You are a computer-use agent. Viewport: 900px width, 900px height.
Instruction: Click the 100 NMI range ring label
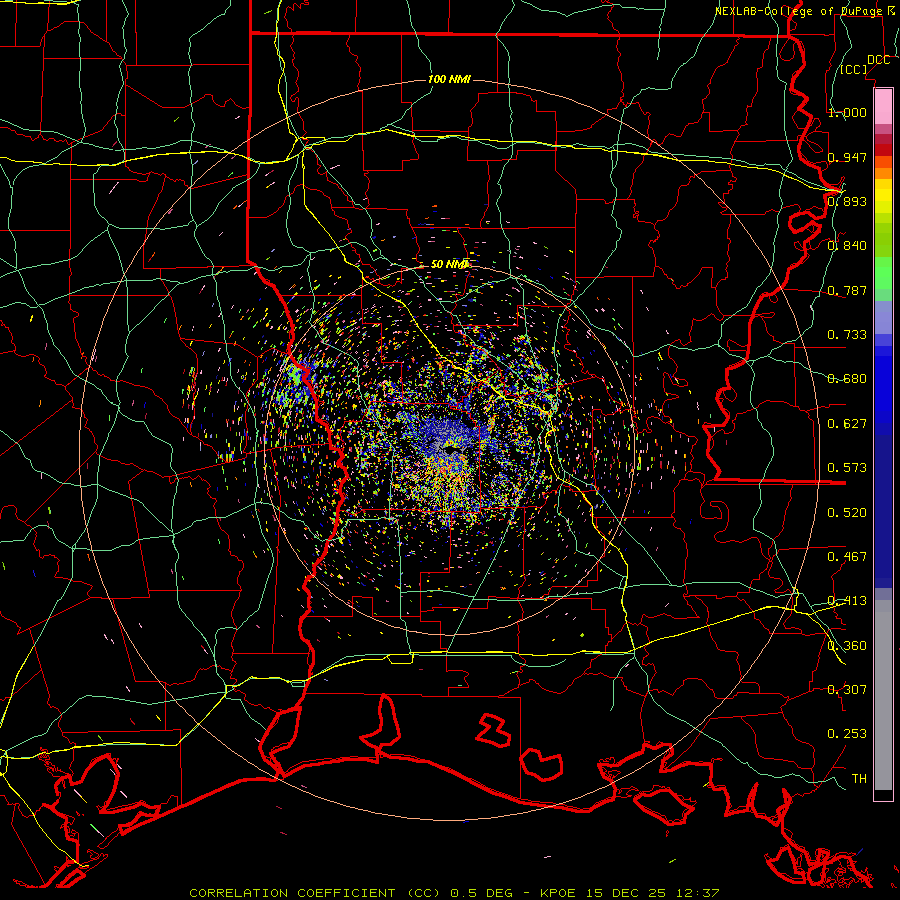(449, 79)
